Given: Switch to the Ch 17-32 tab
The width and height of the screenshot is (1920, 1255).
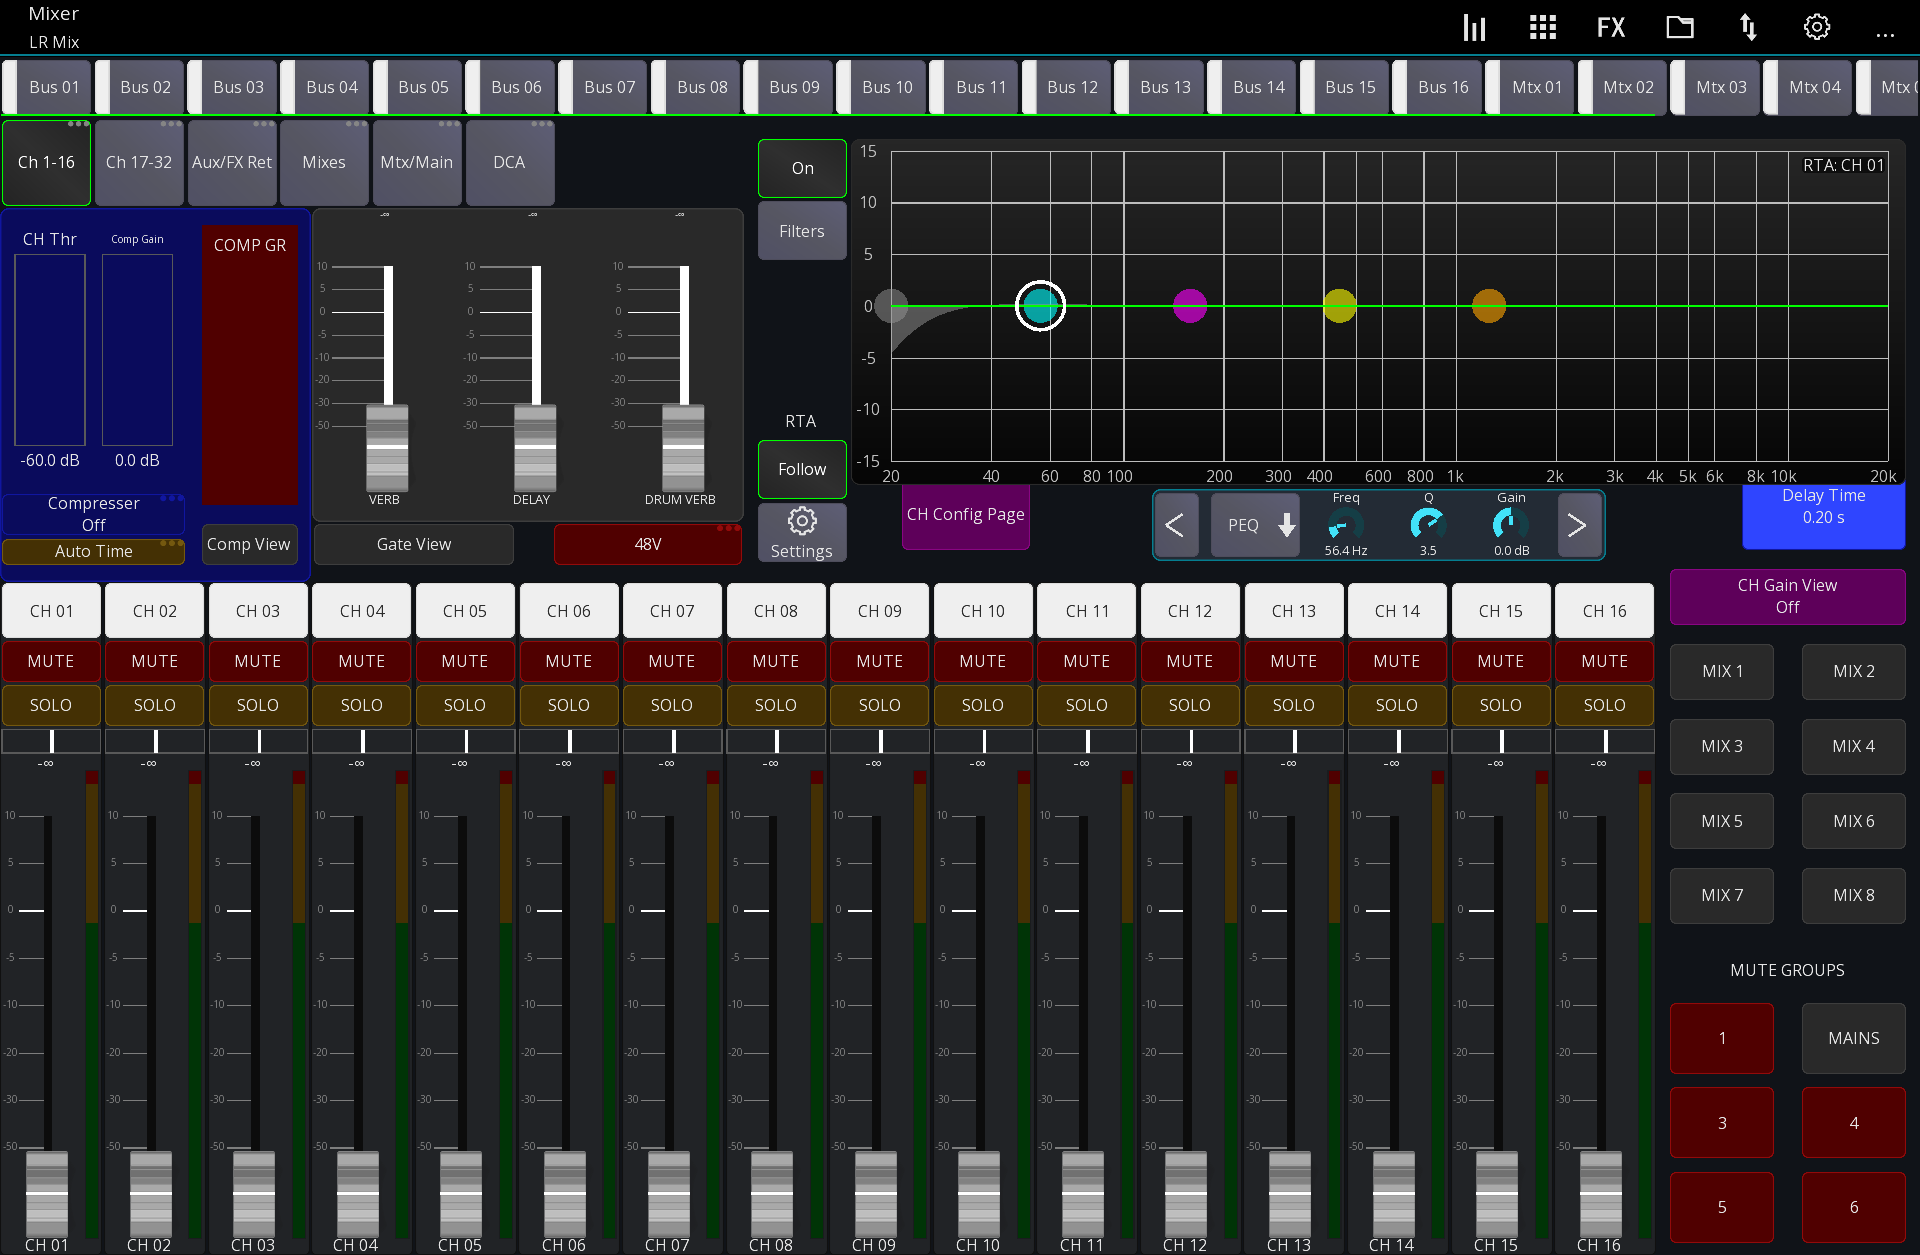Looking at the screenshot, I should point(138,162).
